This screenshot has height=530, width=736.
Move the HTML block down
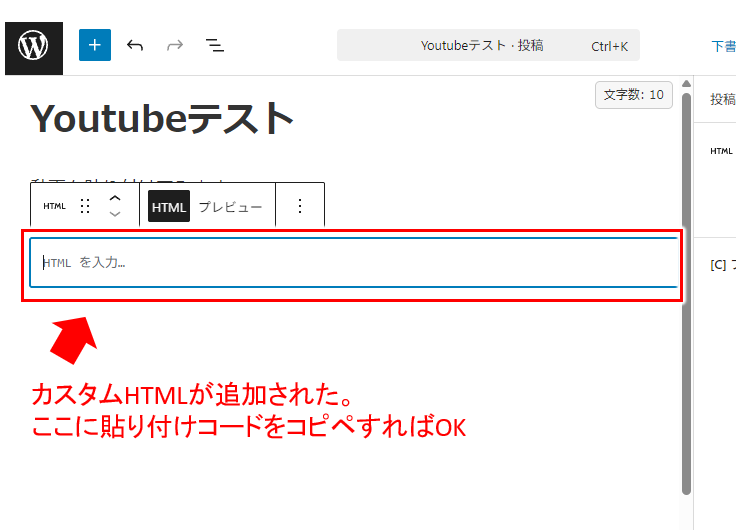coord(115,214)
